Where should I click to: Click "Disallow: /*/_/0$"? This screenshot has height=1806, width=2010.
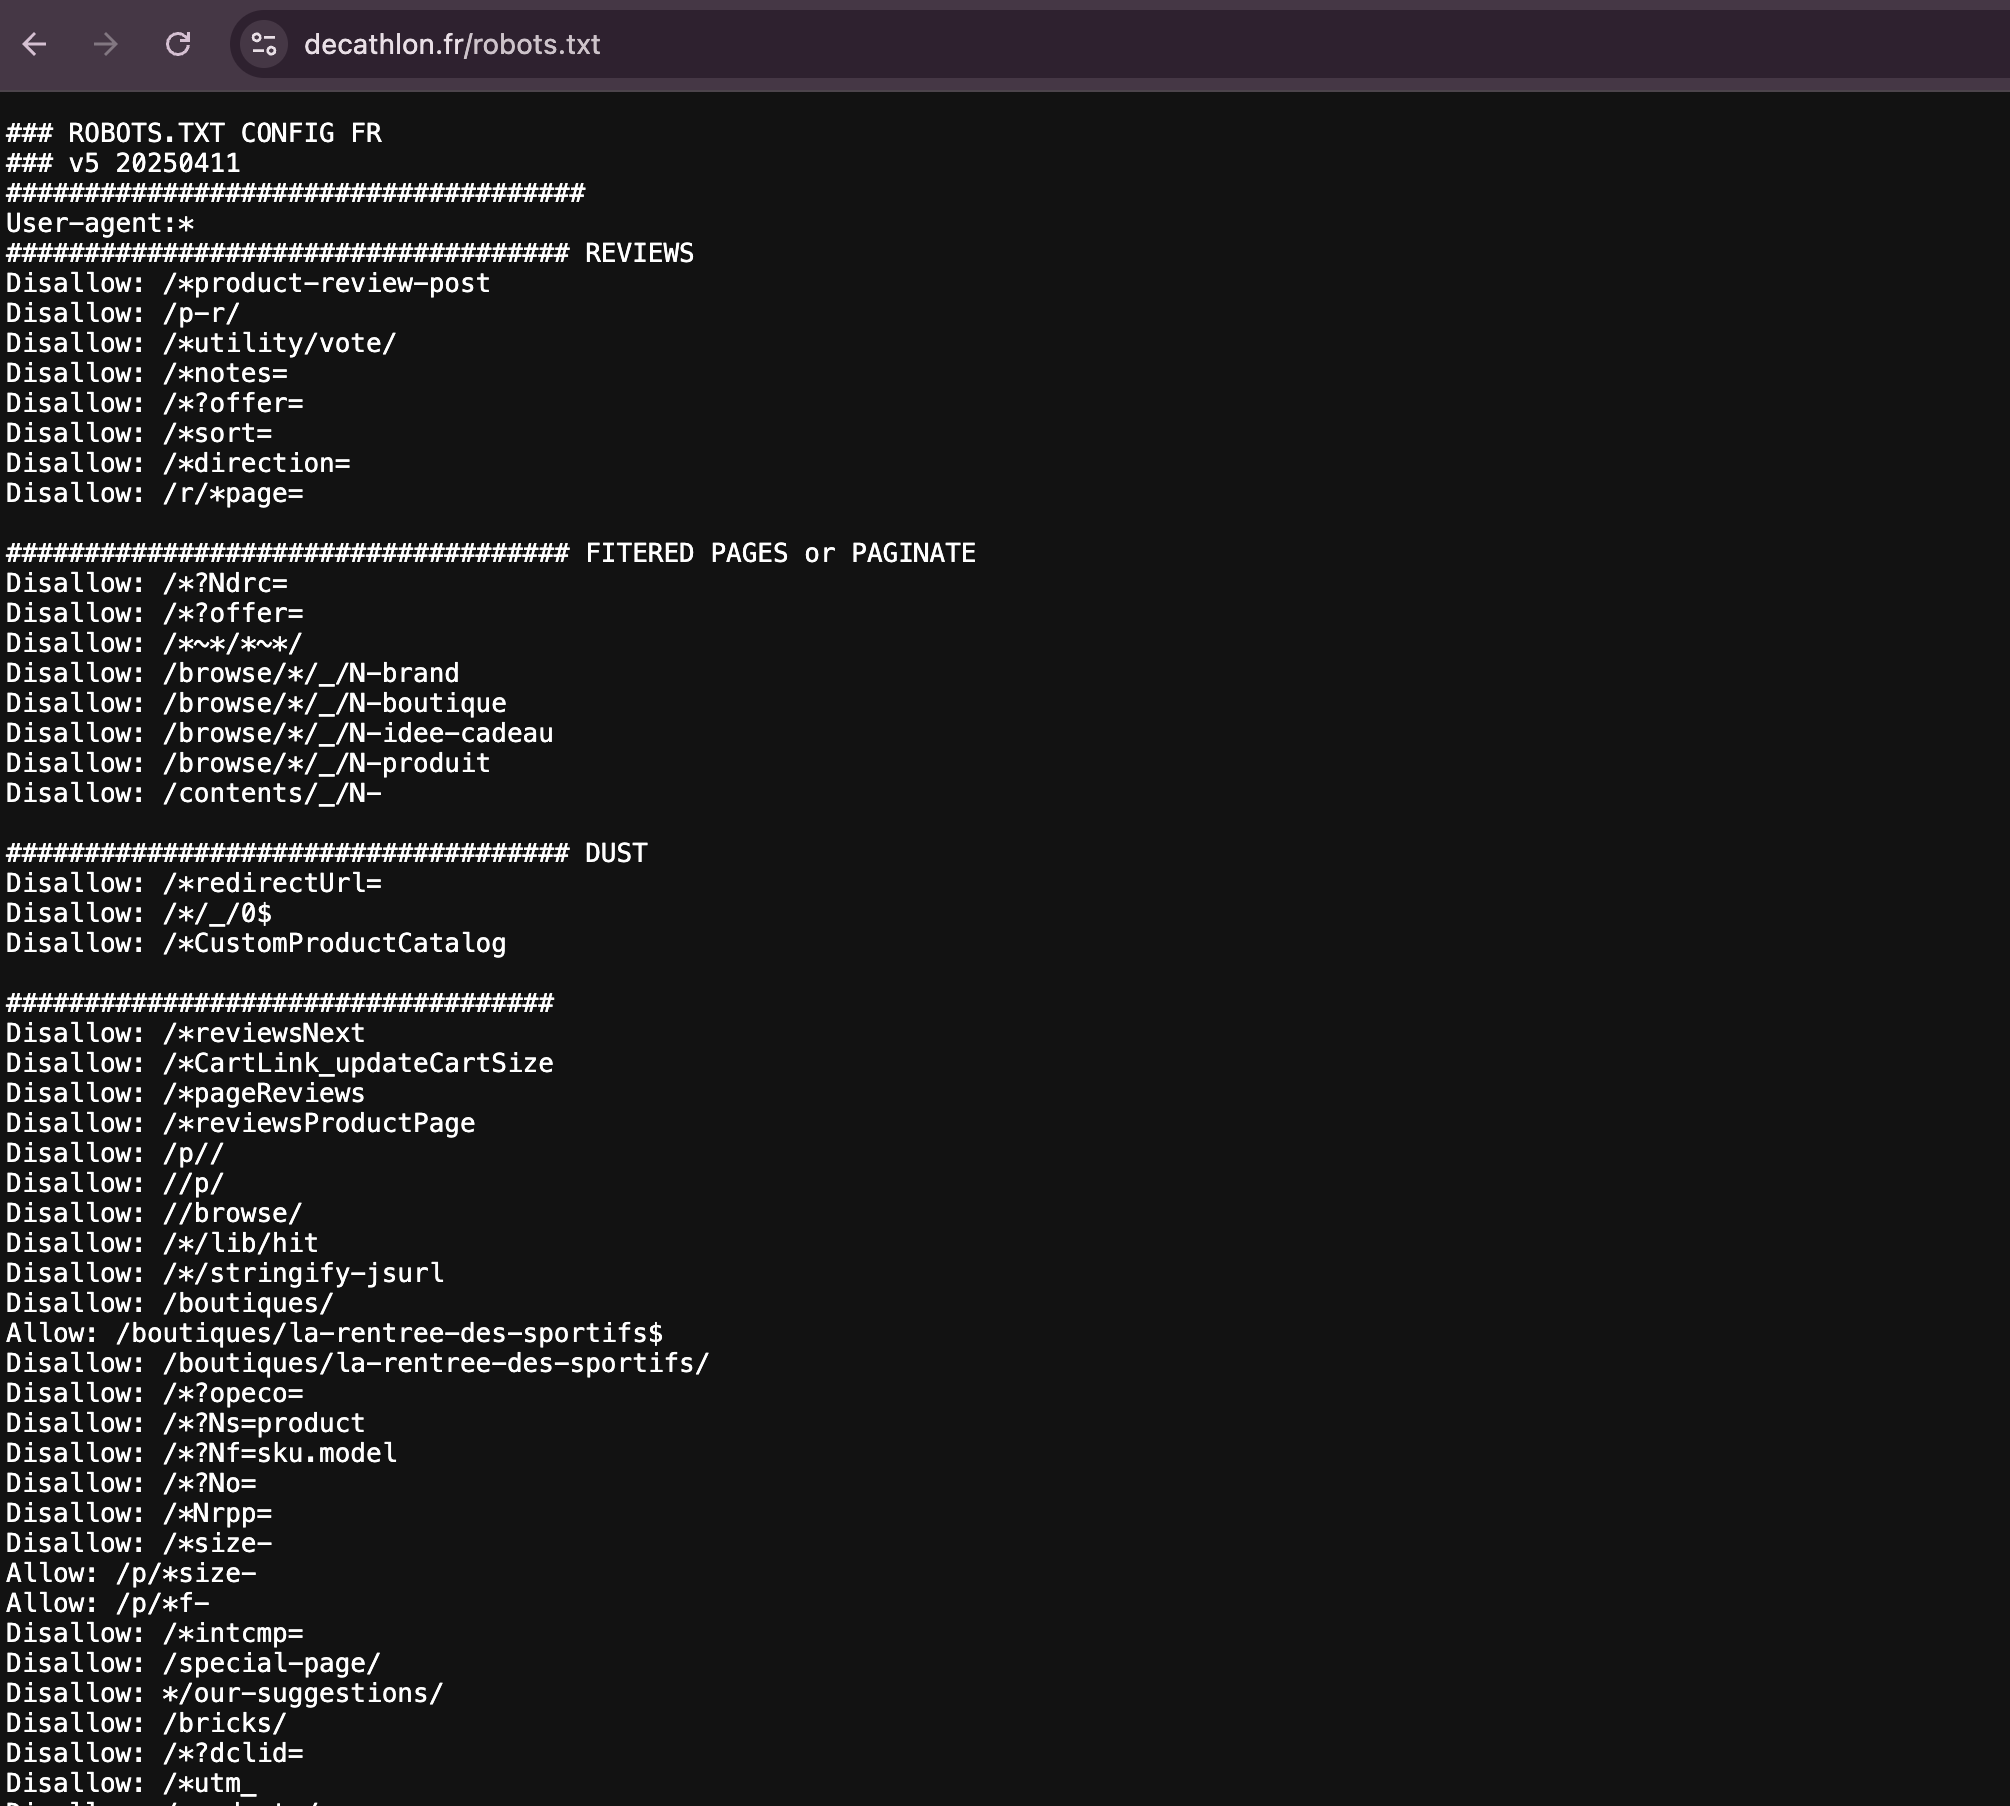click(x=139, y=913)
